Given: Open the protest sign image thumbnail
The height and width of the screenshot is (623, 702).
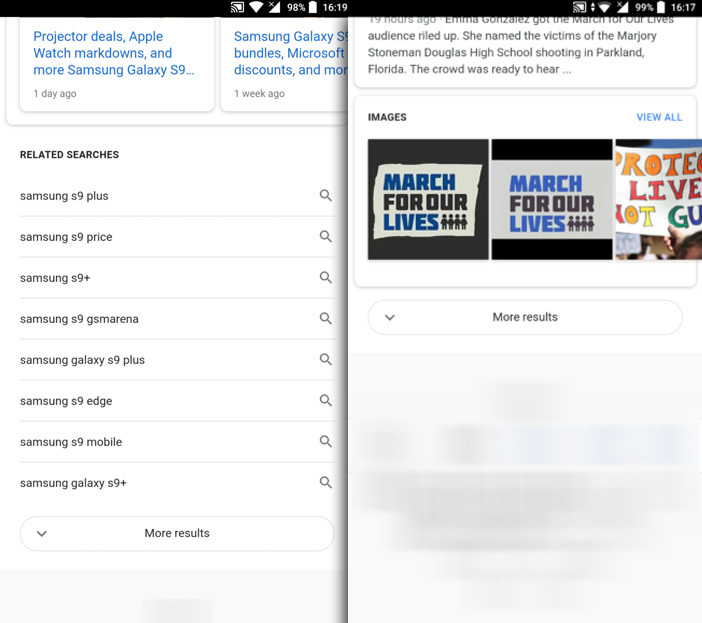Looking at the screenshot, I should click(x=658, y=200).
